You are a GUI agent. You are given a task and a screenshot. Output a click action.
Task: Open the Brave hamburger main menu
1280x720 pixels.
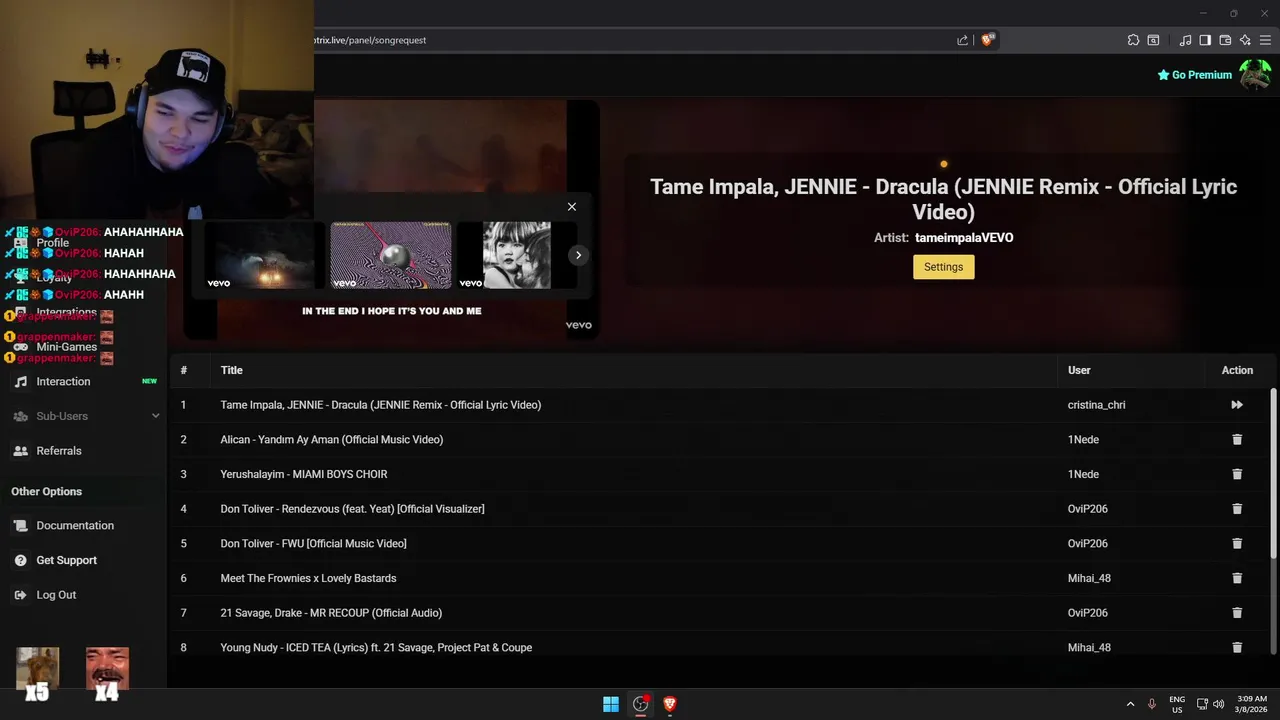pos(1265,40)
